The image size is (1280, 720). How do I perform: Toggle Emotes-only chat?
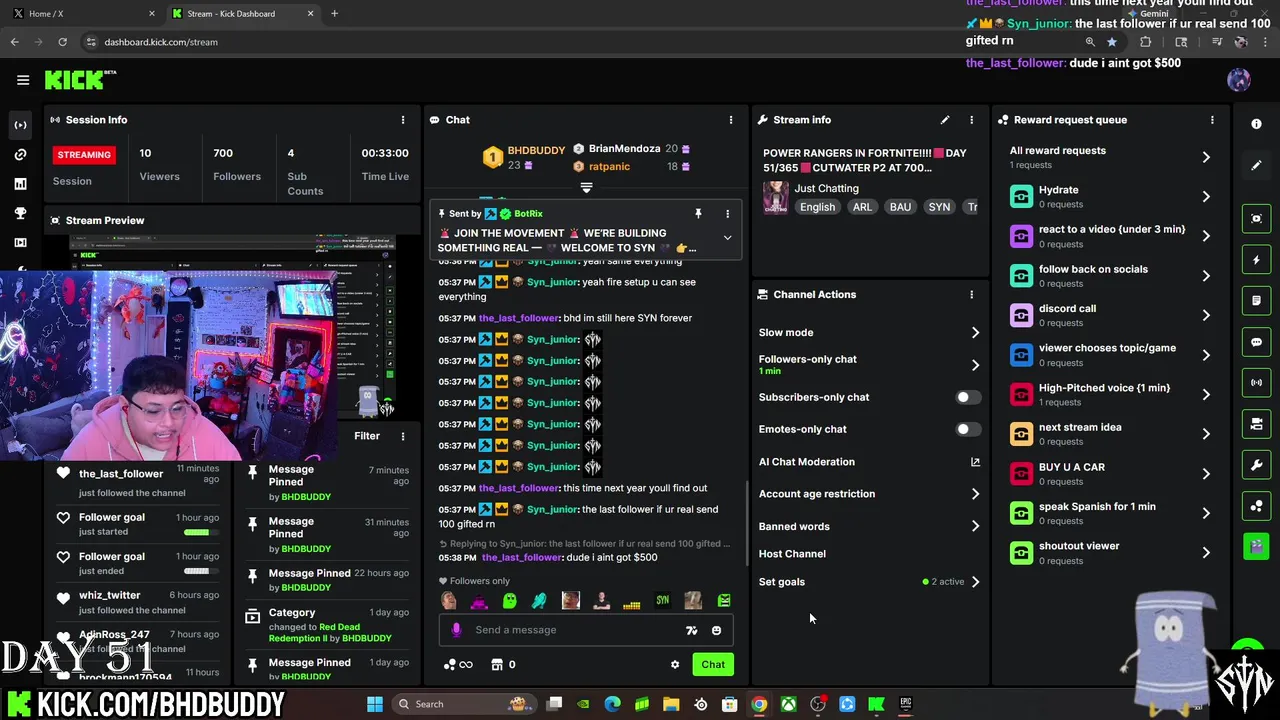(x=967, y=429)
